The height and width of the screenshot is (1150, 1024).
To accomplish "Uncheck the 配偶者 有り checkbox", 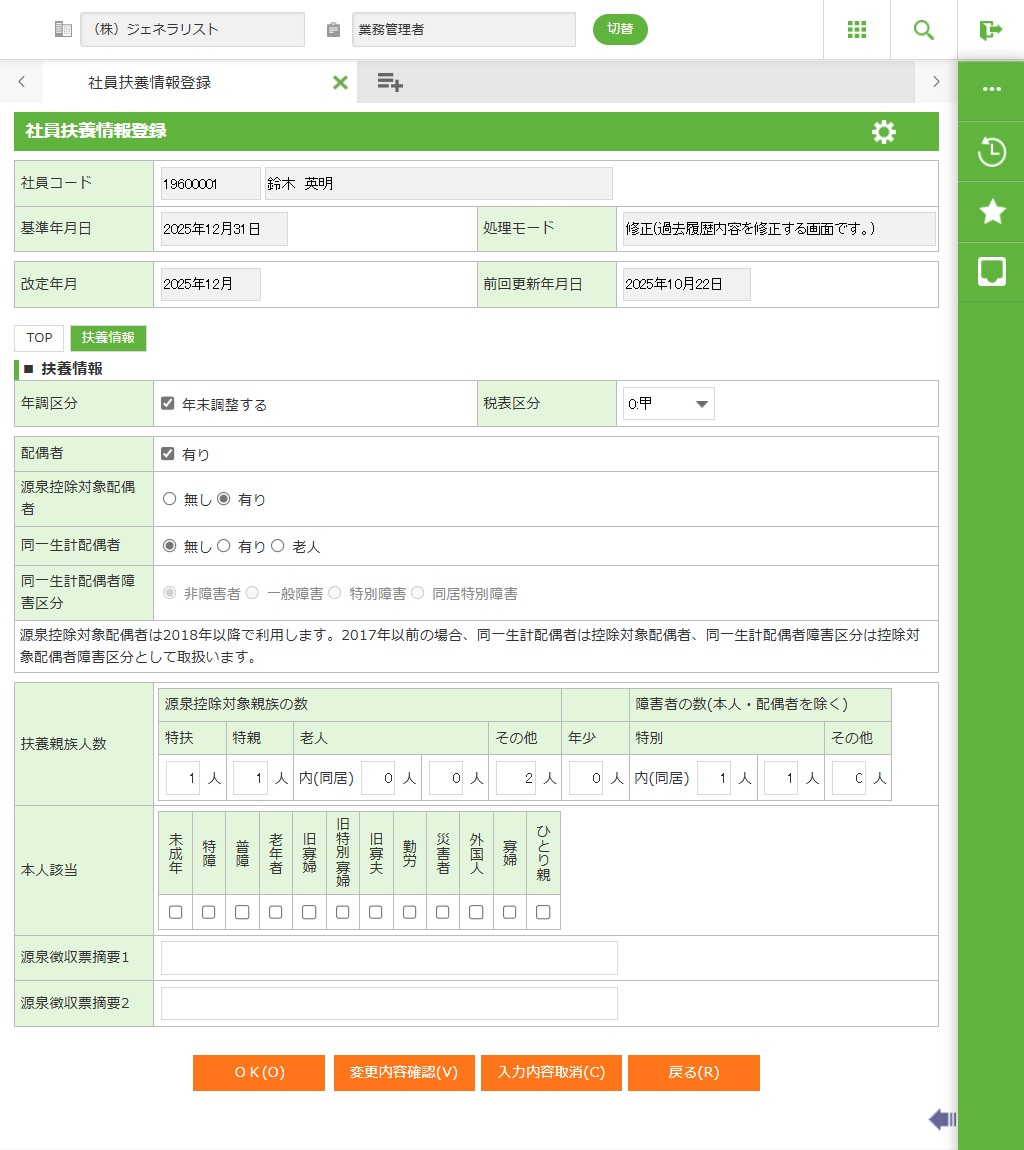I will [168, 454].
